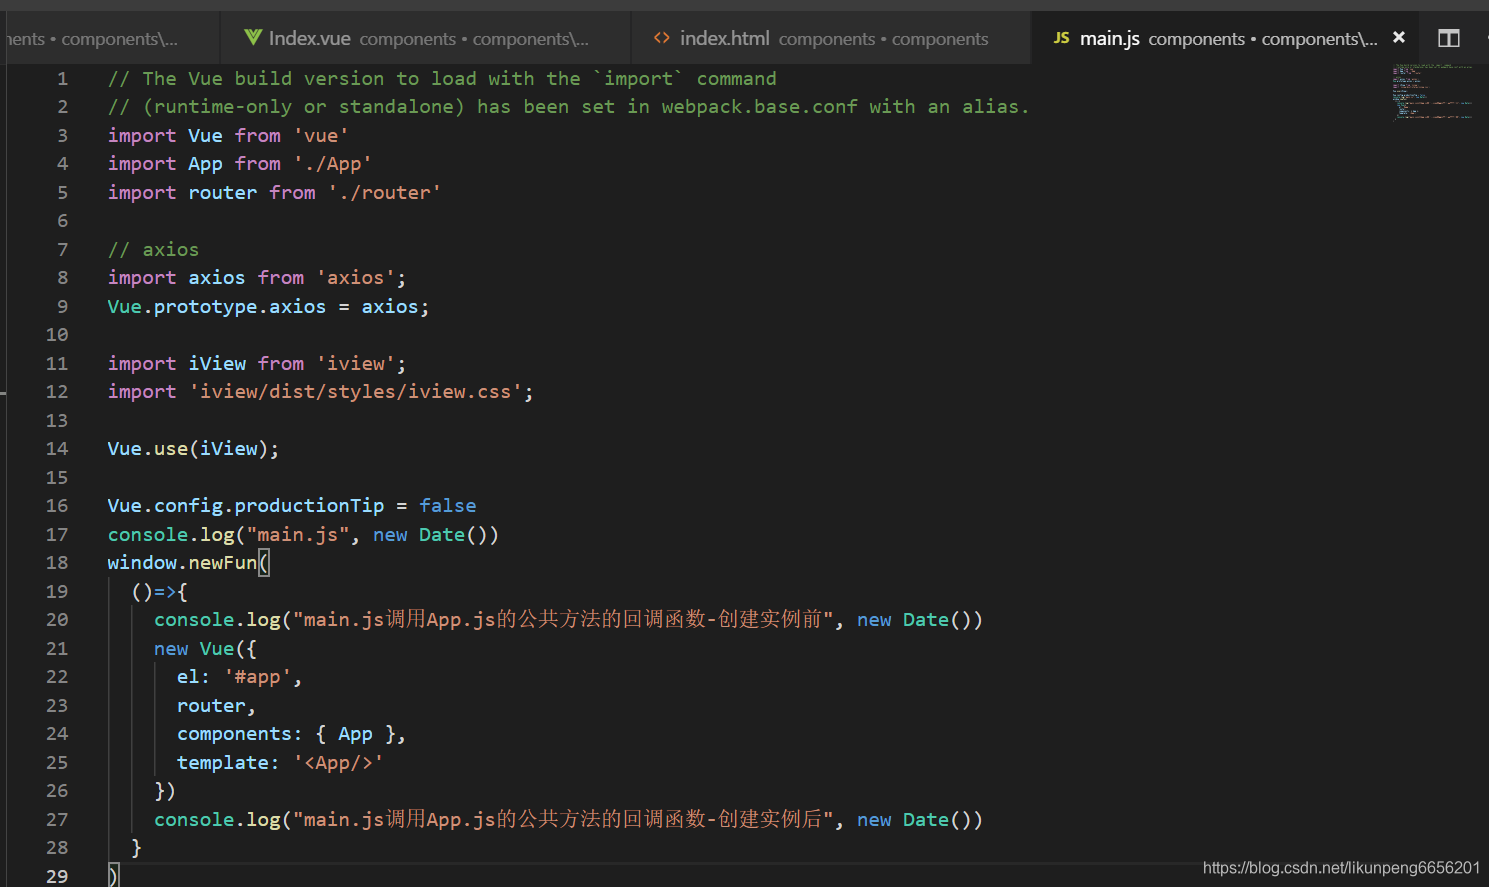Viewport: 1489px width, 887px height.
Task: Click the webpack.base.conf comment on line 2
Action: [568, 107]
